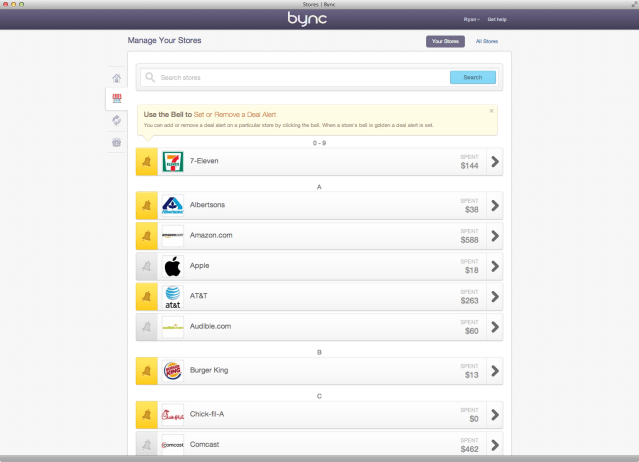Expand Chick-fil-A details with the chevron
The image size is (639, 462).
(x=495, y=415)
